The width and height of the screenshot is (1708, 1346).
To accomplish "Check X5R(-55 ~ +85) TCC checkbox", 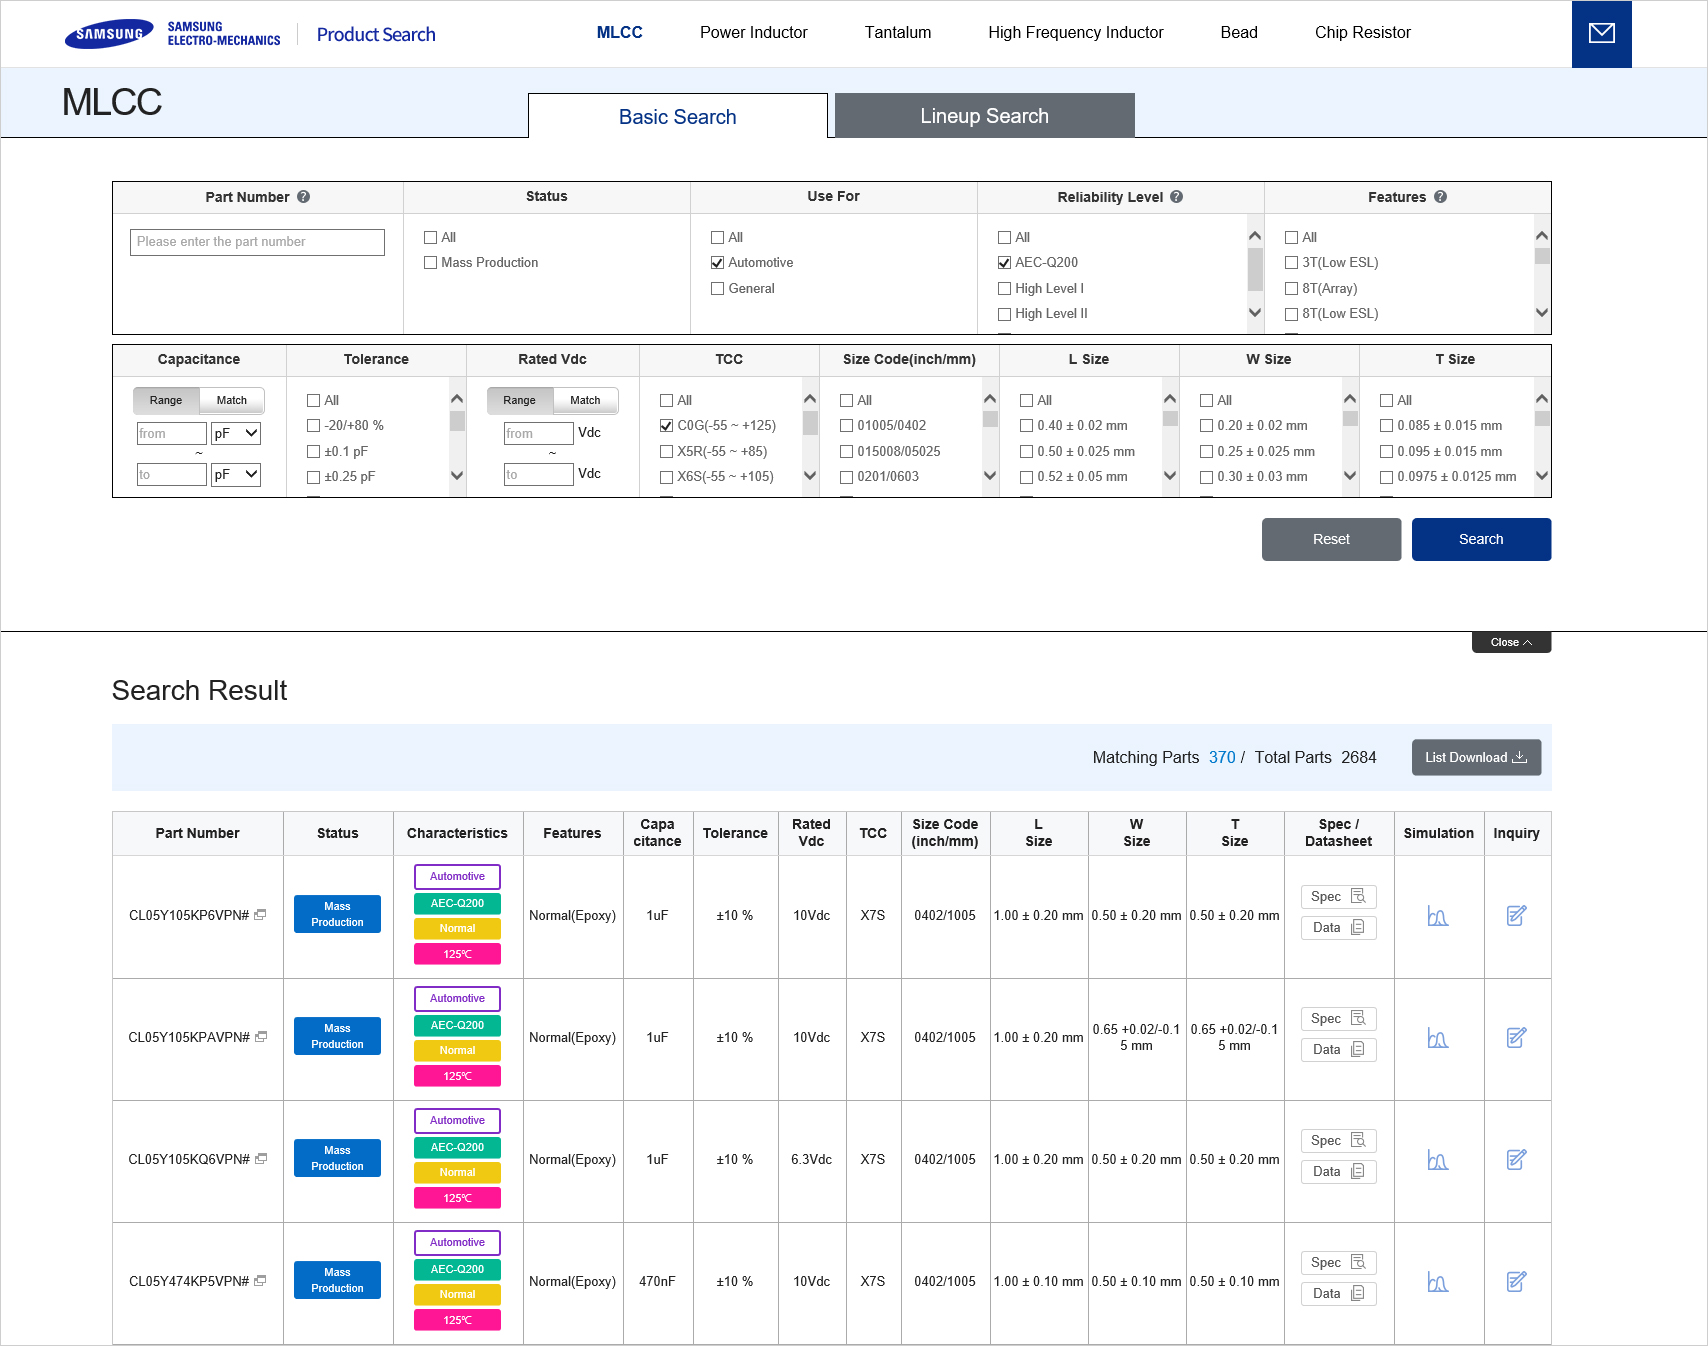I will pyautogui.click(x=667, y=452).
